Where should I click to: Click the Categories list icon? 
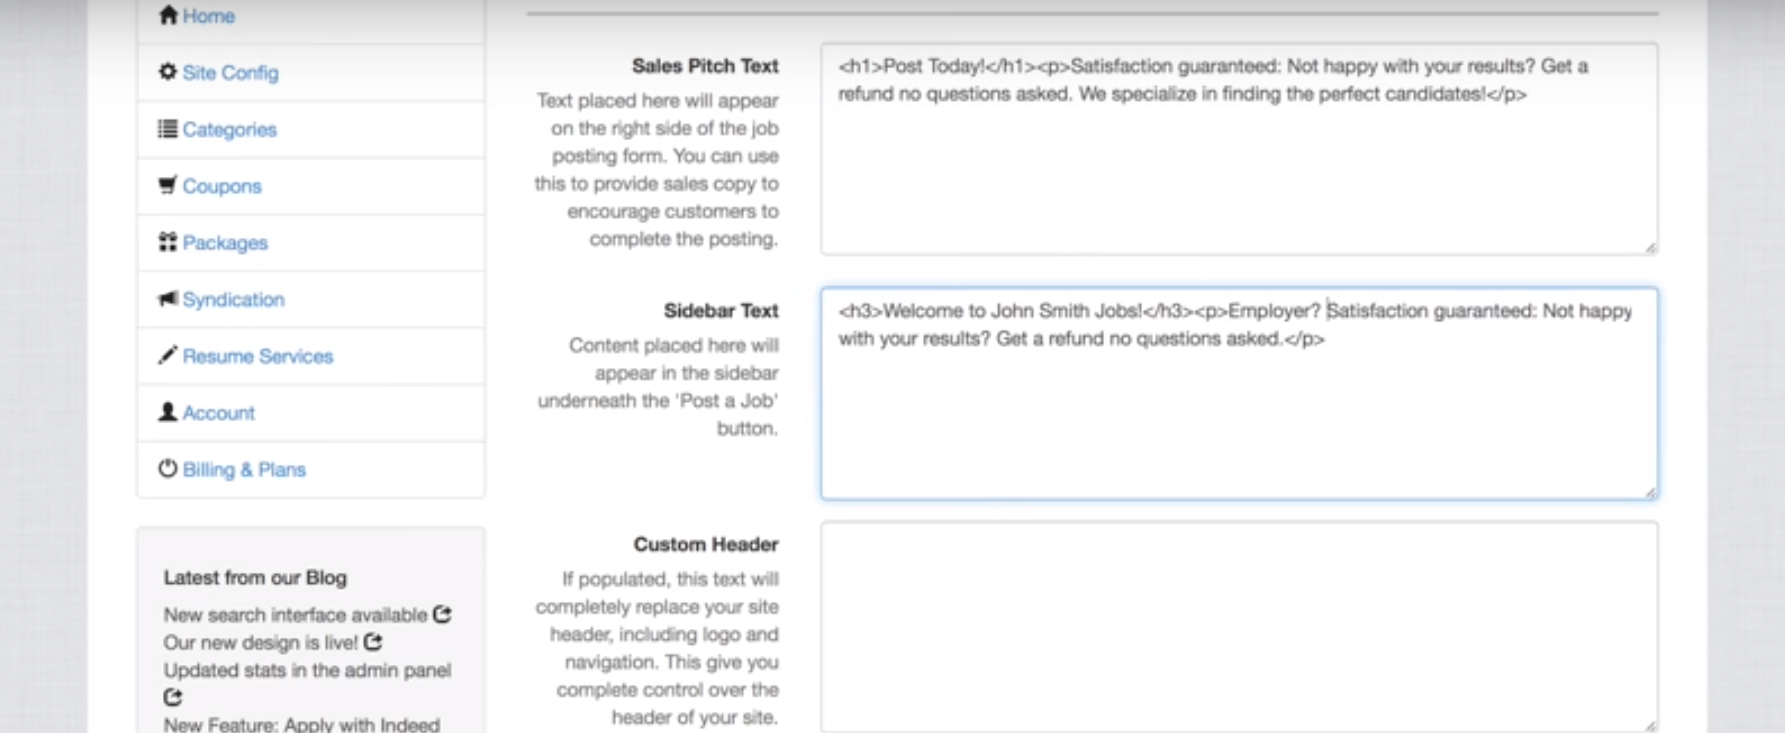[168, 129]
